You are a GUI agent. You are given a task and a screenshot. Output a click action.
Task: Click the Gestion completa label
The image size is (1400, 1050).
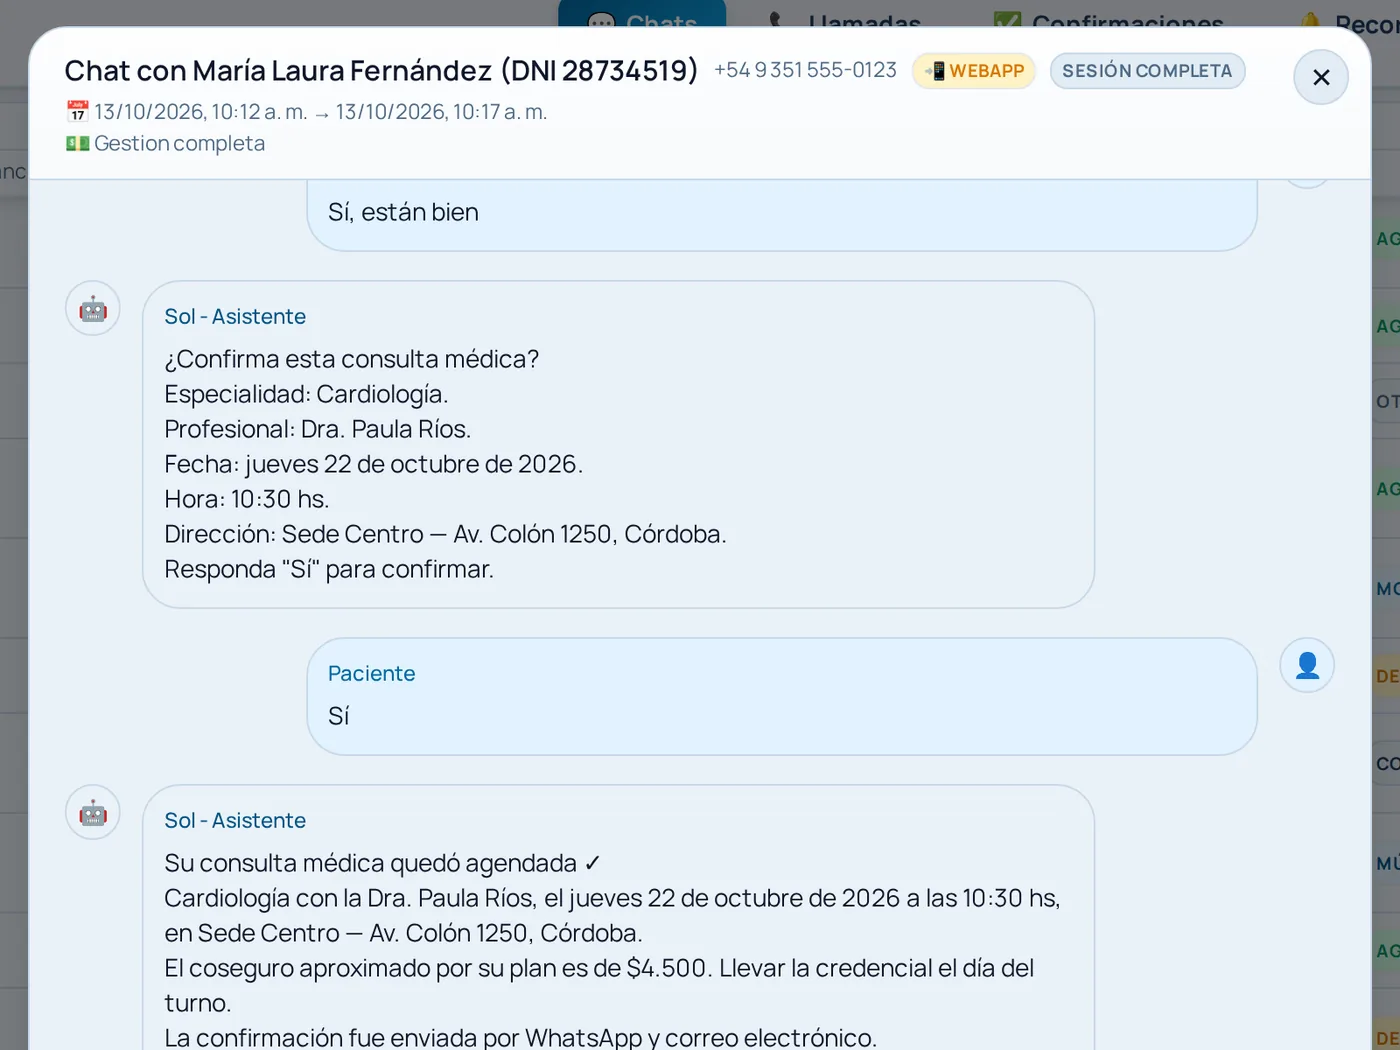point(179,143)
